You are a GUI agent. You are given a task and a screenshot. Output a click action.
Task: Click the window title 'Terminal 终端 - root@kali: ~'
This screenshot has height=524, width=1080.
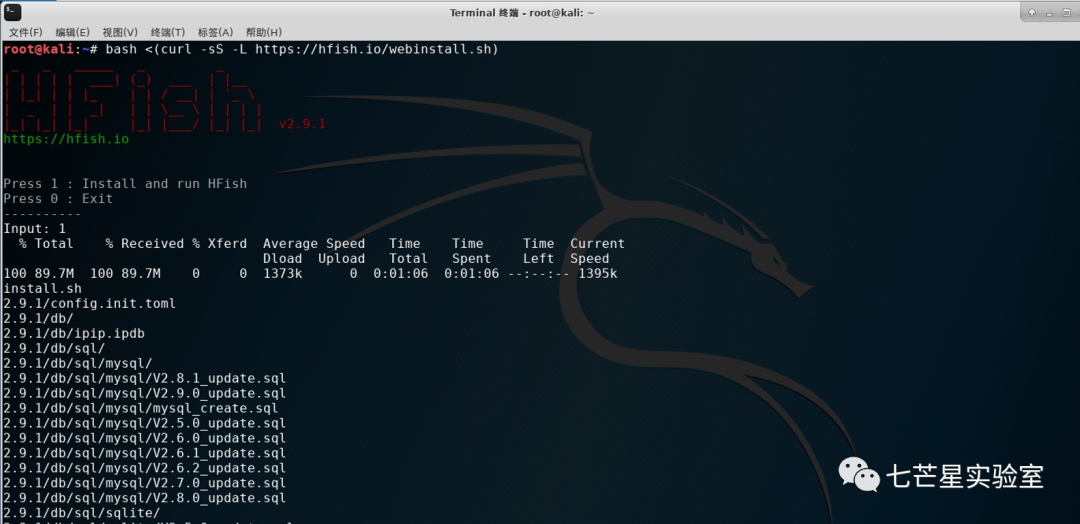click(522, 12)
